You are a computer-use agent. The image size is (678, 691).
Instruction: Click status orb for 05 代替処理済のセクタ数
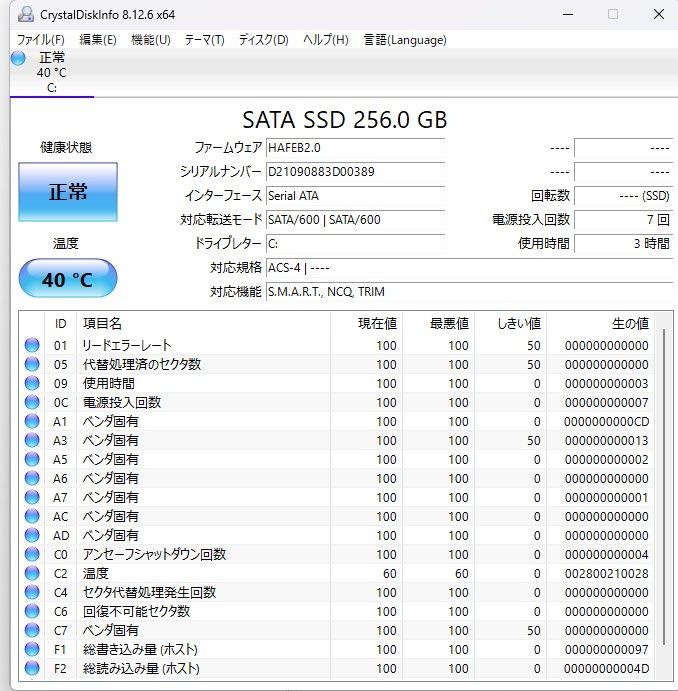[32, 364]
